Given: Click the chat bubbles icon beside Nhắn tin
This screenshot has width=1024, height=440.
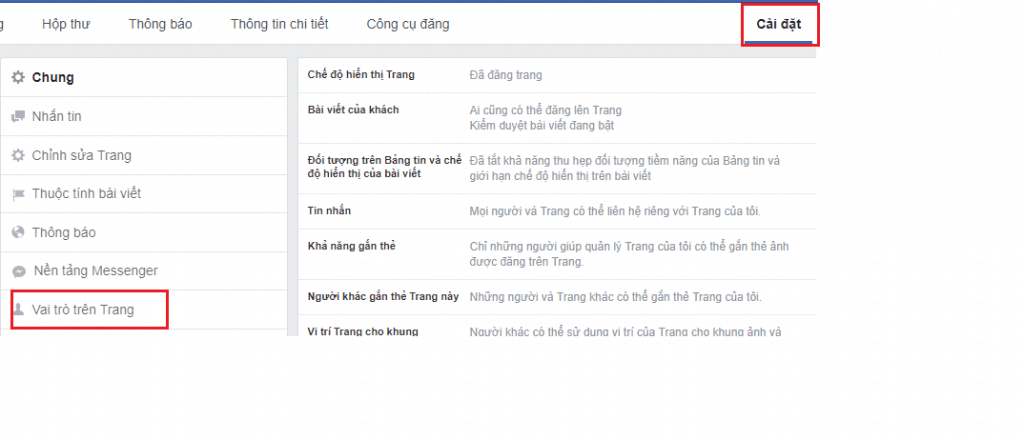Looking at the screenshot, I should [18, 117].
